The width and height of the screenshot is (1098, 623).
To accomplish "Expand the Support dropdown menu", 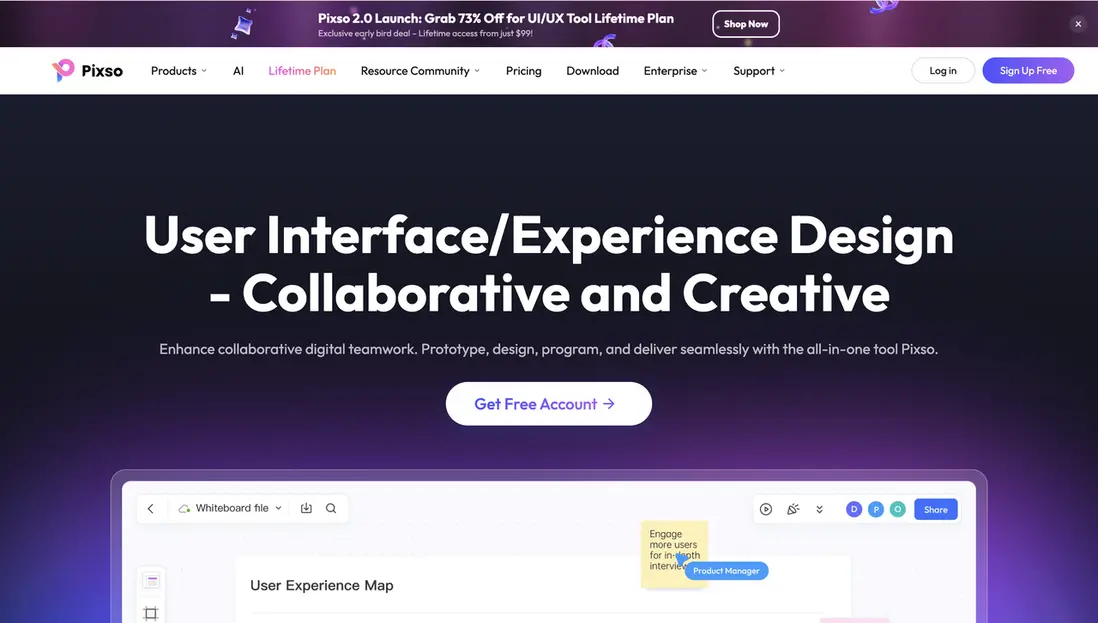I will [759, 71].
